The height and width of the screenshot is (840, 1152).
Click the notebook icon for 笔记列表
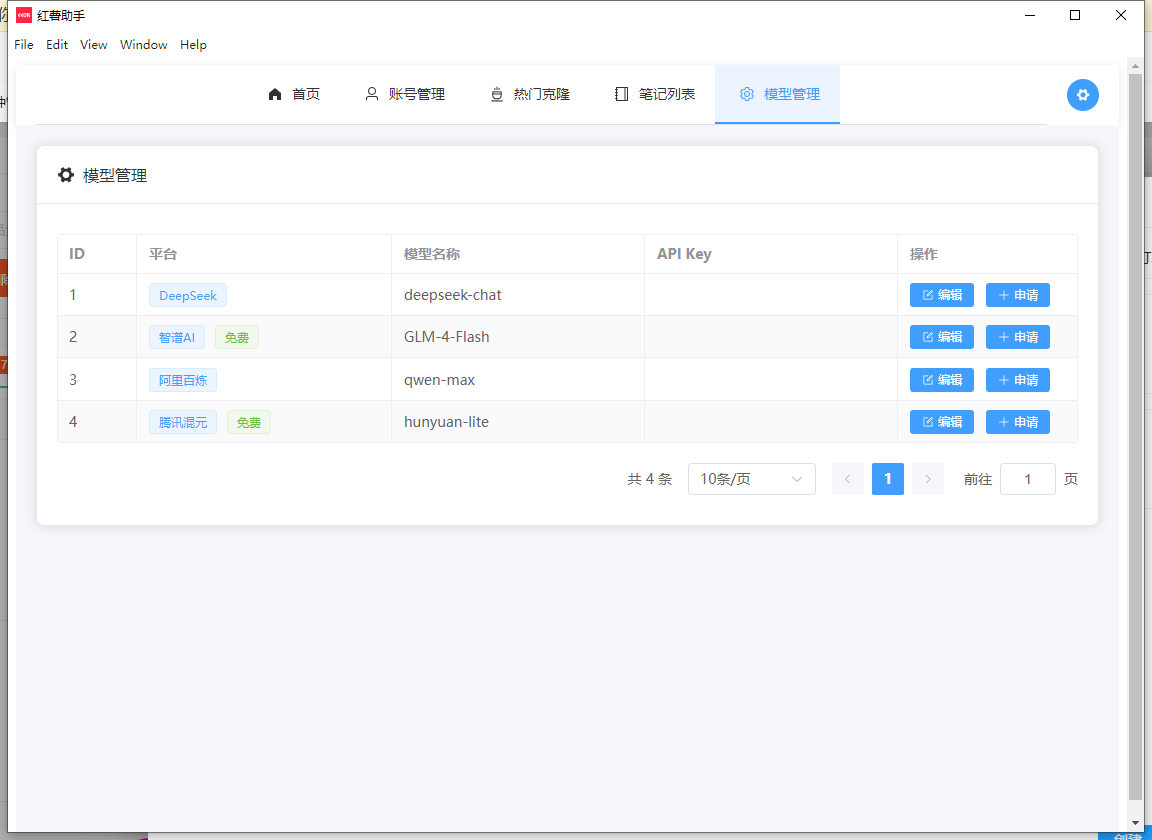pos(622,94)
